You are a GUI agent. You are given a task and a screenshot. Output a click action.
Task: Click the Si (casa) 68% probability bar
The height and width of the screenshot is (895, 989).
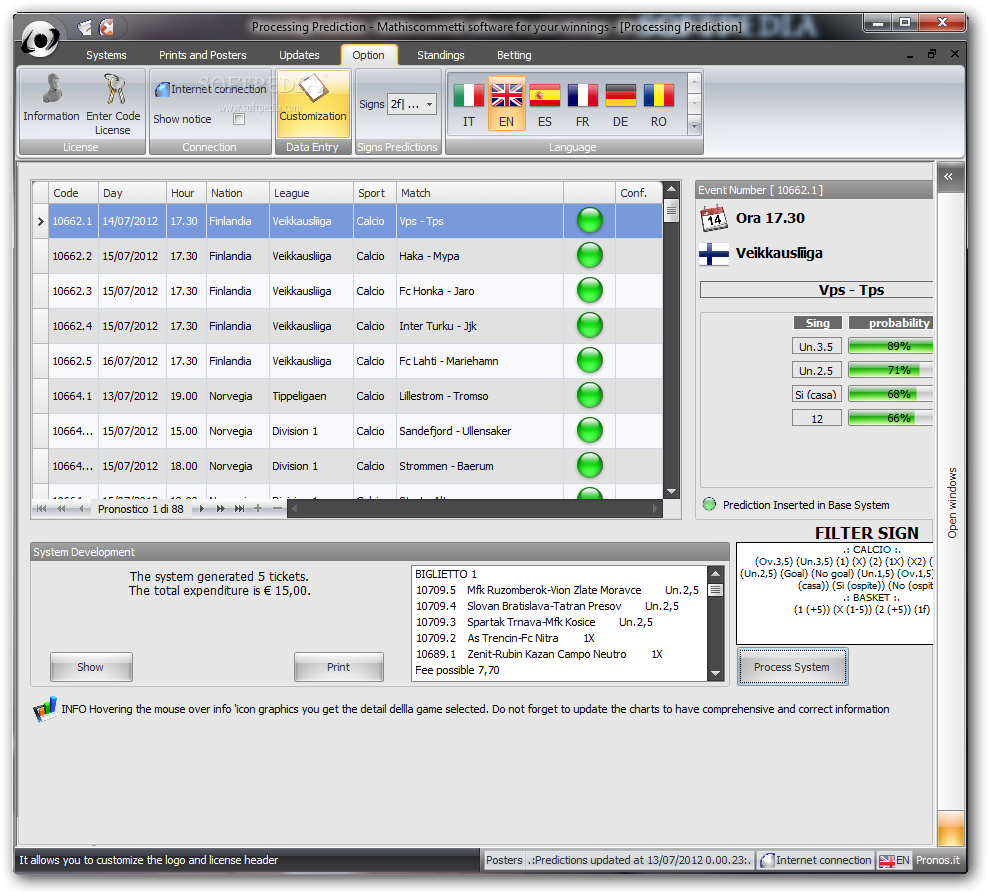891,394
